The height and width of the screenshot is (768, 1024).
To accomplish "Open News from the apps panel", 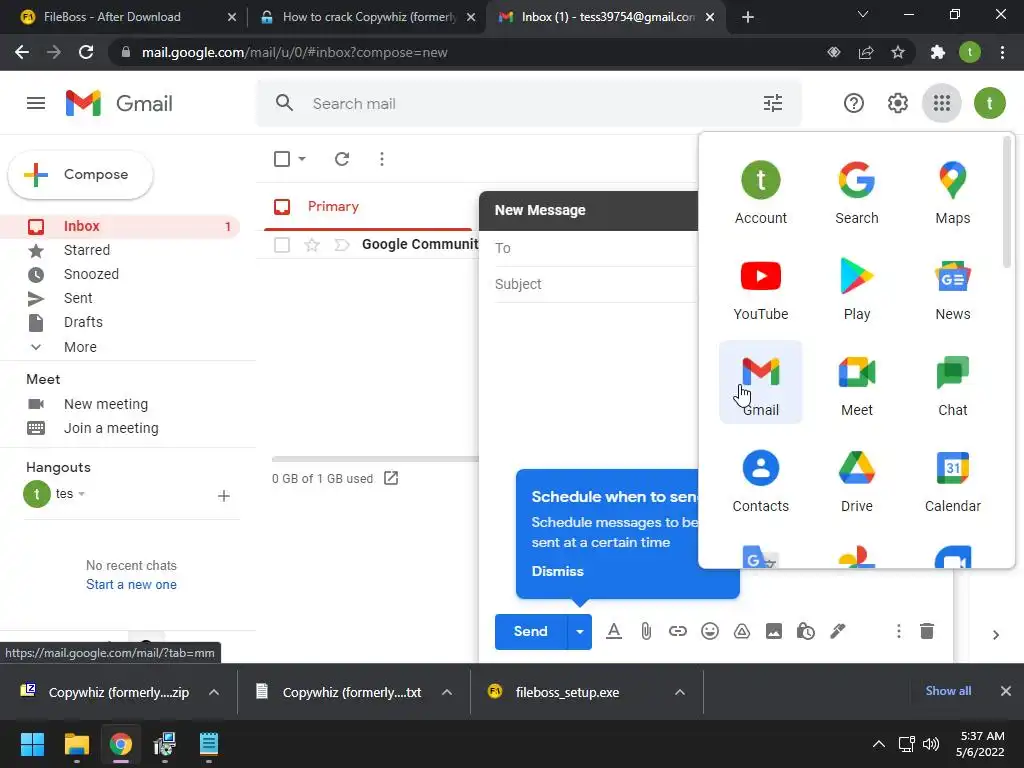I will (953, 288).
